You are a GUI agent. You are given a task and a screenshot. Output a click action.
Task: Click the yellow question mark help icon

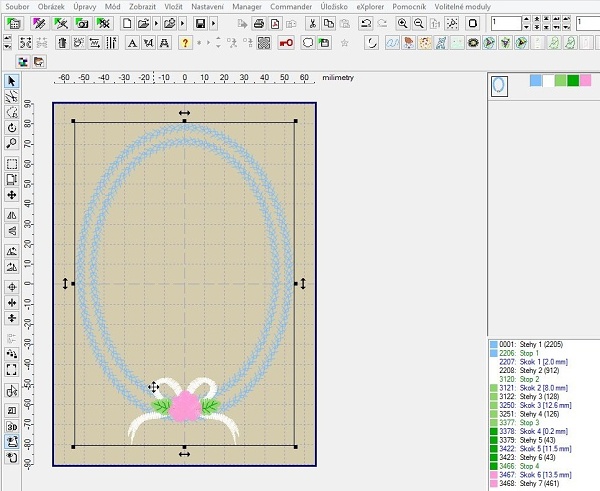click(185, 42)
